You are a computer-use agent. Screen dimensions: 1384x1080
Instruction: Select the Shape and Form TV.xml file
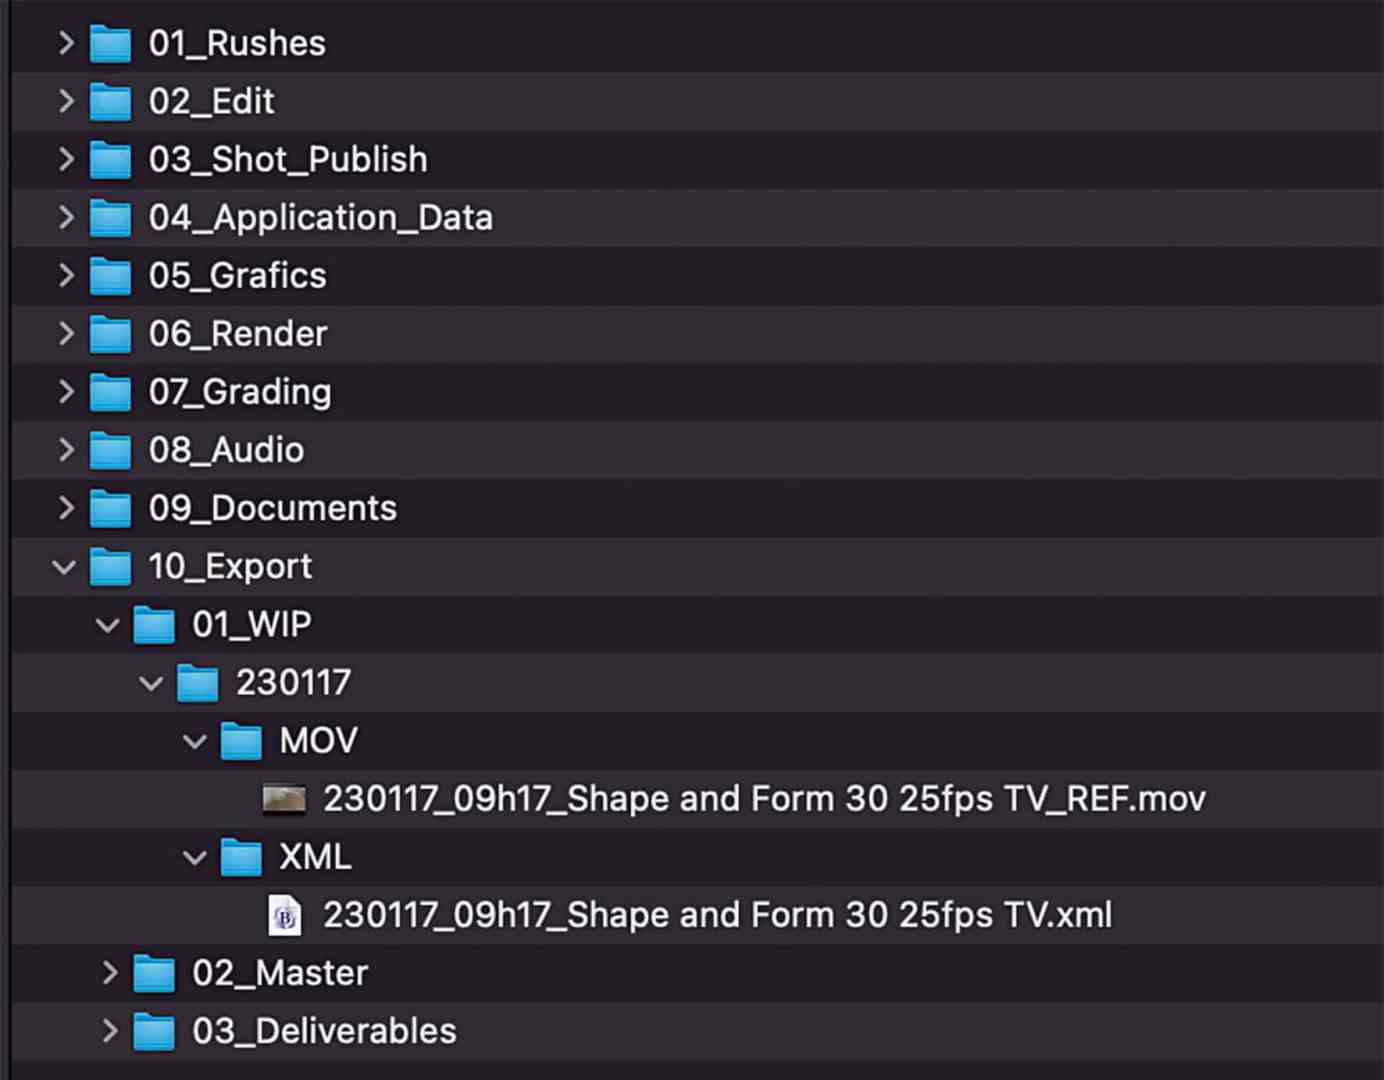coord(718,915)
